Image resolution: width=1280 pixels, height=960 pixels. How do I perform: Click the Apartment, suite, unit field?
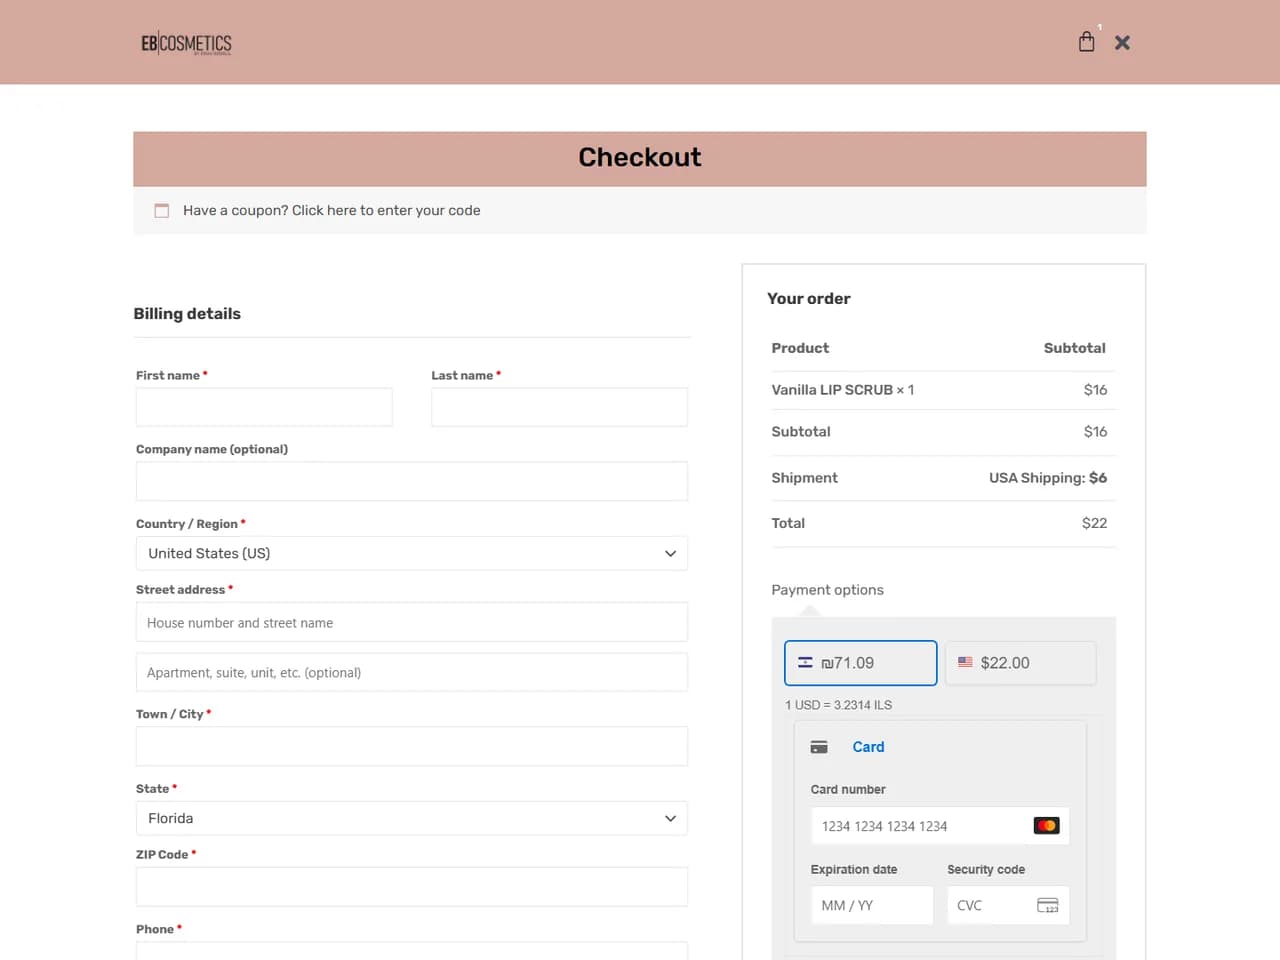[x=412, y=672]
